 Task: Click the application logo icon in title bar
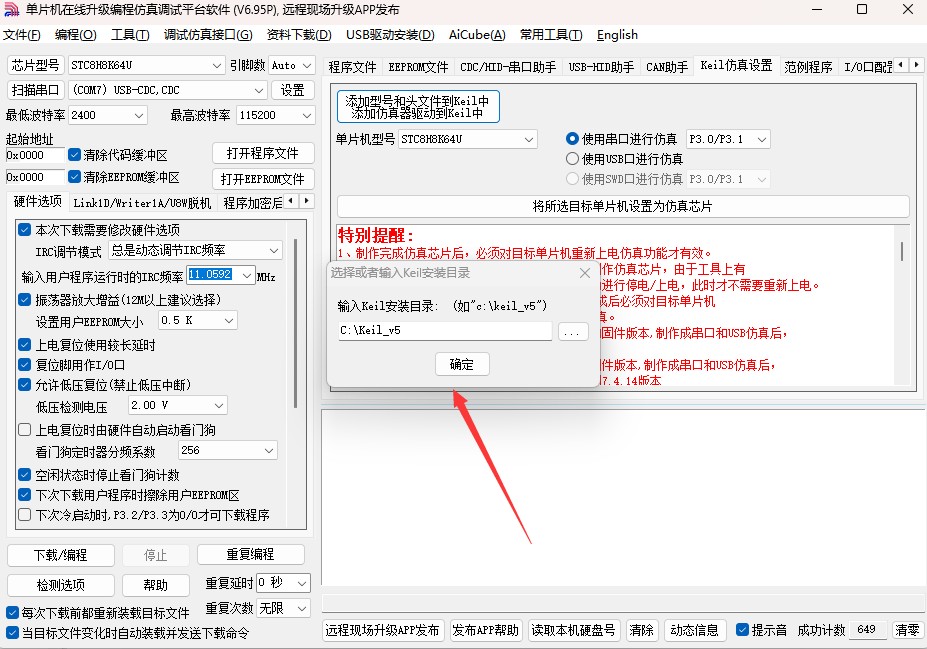click(11, 9)
